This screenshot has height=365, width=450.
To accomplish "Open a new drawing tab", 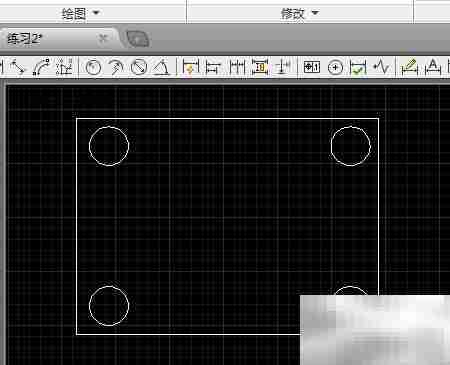I will click(x=137, y=39).
